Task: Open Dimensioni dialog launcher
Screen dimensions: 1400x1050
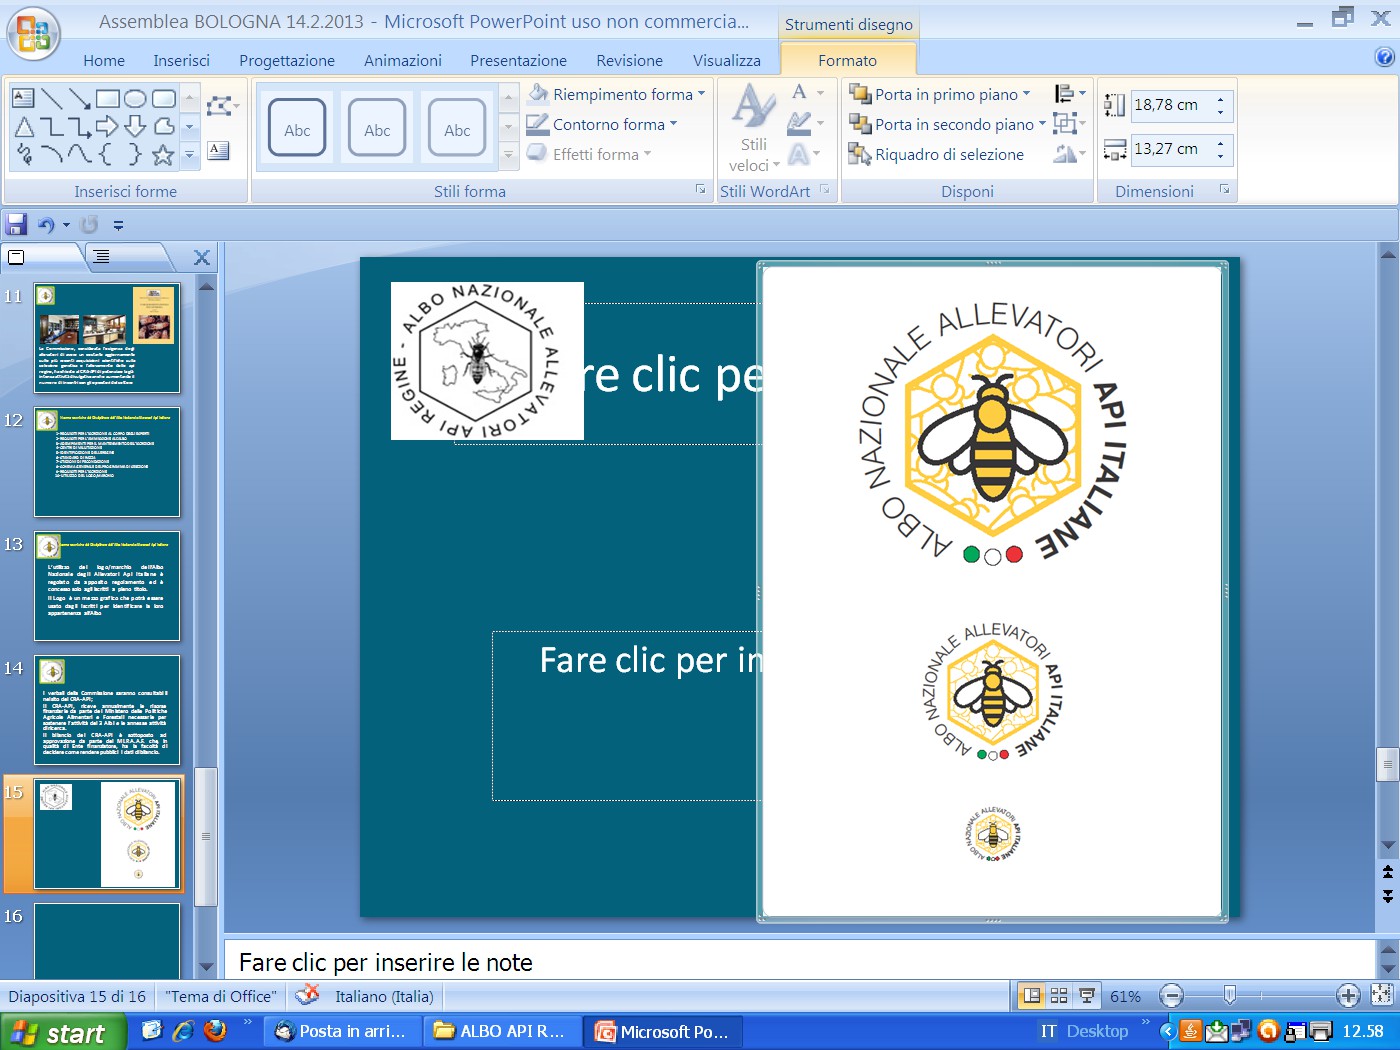Action: click(x=1224, y=189)
